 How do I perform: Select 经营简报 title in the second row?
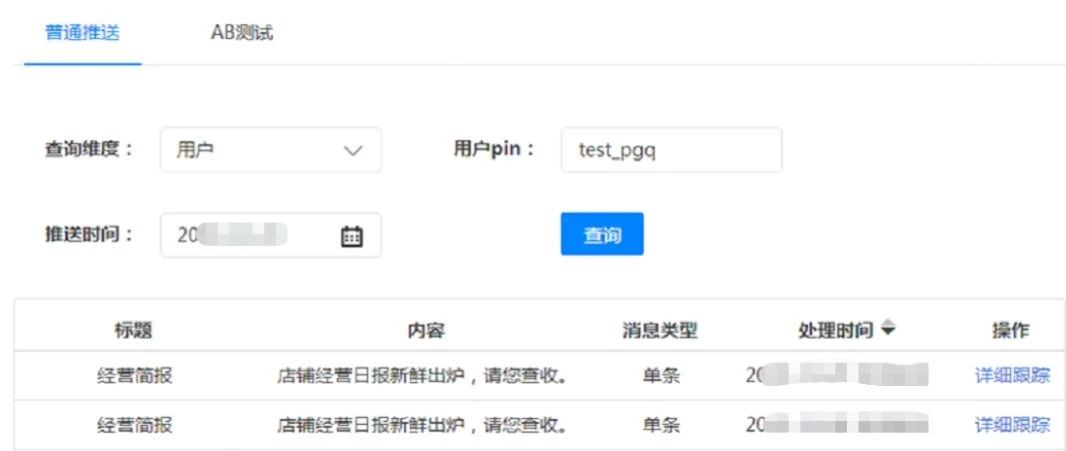(x=134, y=425)
